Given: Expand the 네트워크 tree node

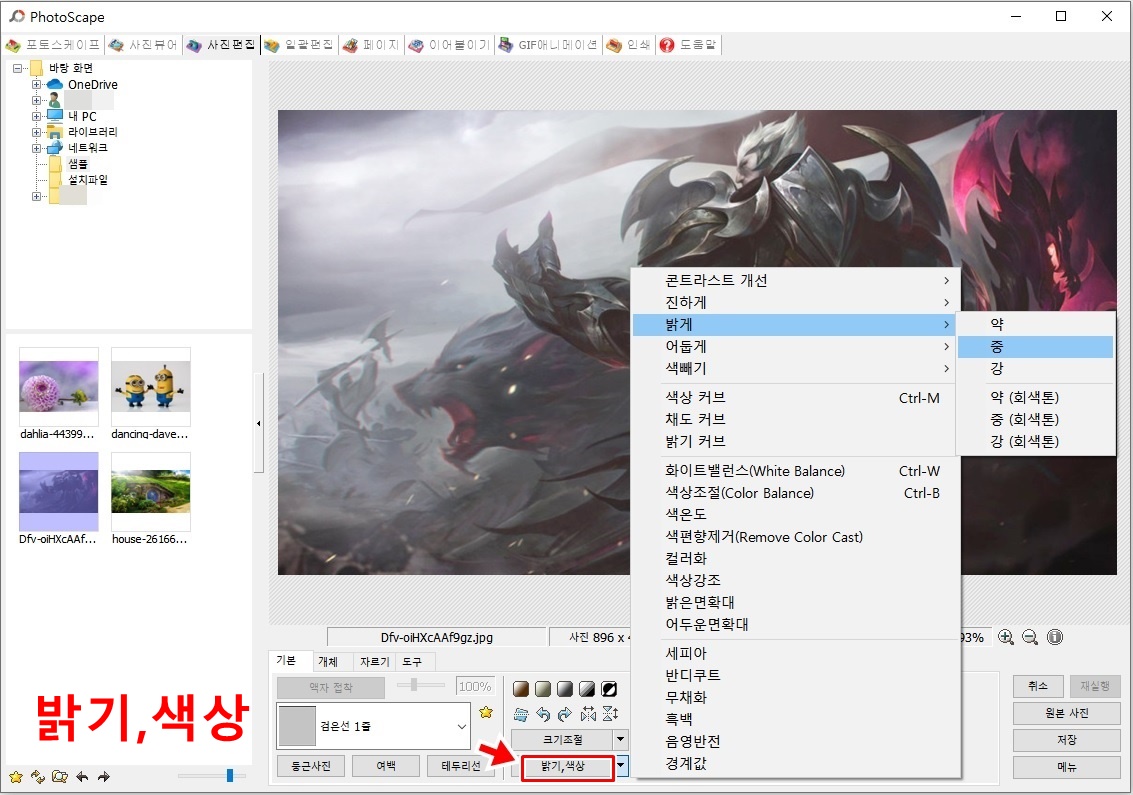Looking at the screenshot, I should pos(35,148).
